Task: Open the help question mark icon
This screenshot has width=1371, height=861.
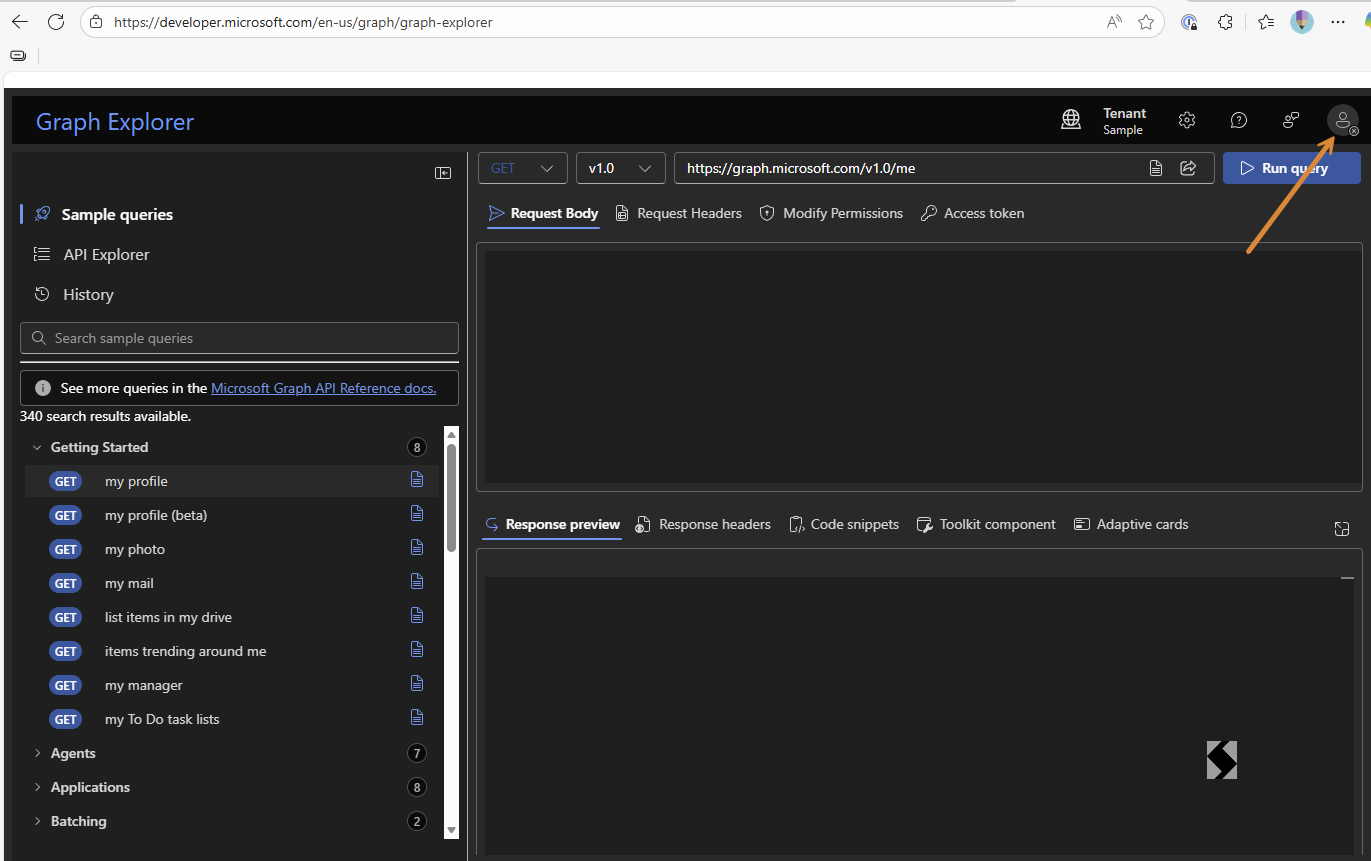Action: (x=1239, y=121)
